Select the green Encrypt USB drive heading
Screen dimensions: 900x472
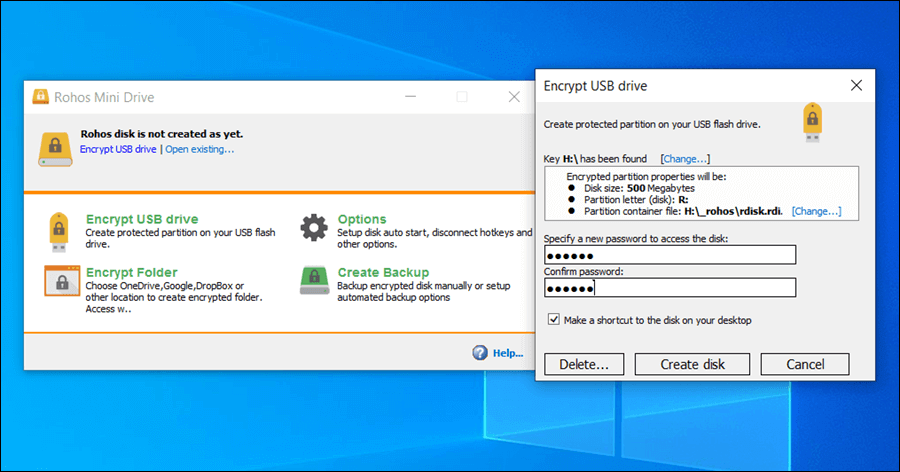(142, 219)
